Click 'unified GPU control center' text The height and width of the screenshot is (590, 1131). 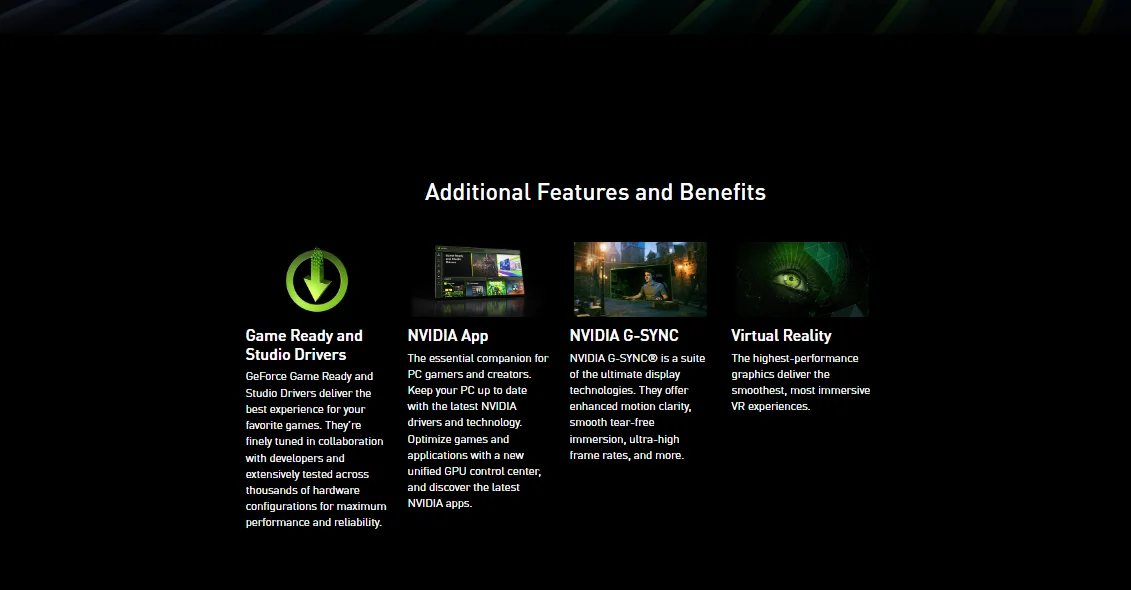(474, 471)
